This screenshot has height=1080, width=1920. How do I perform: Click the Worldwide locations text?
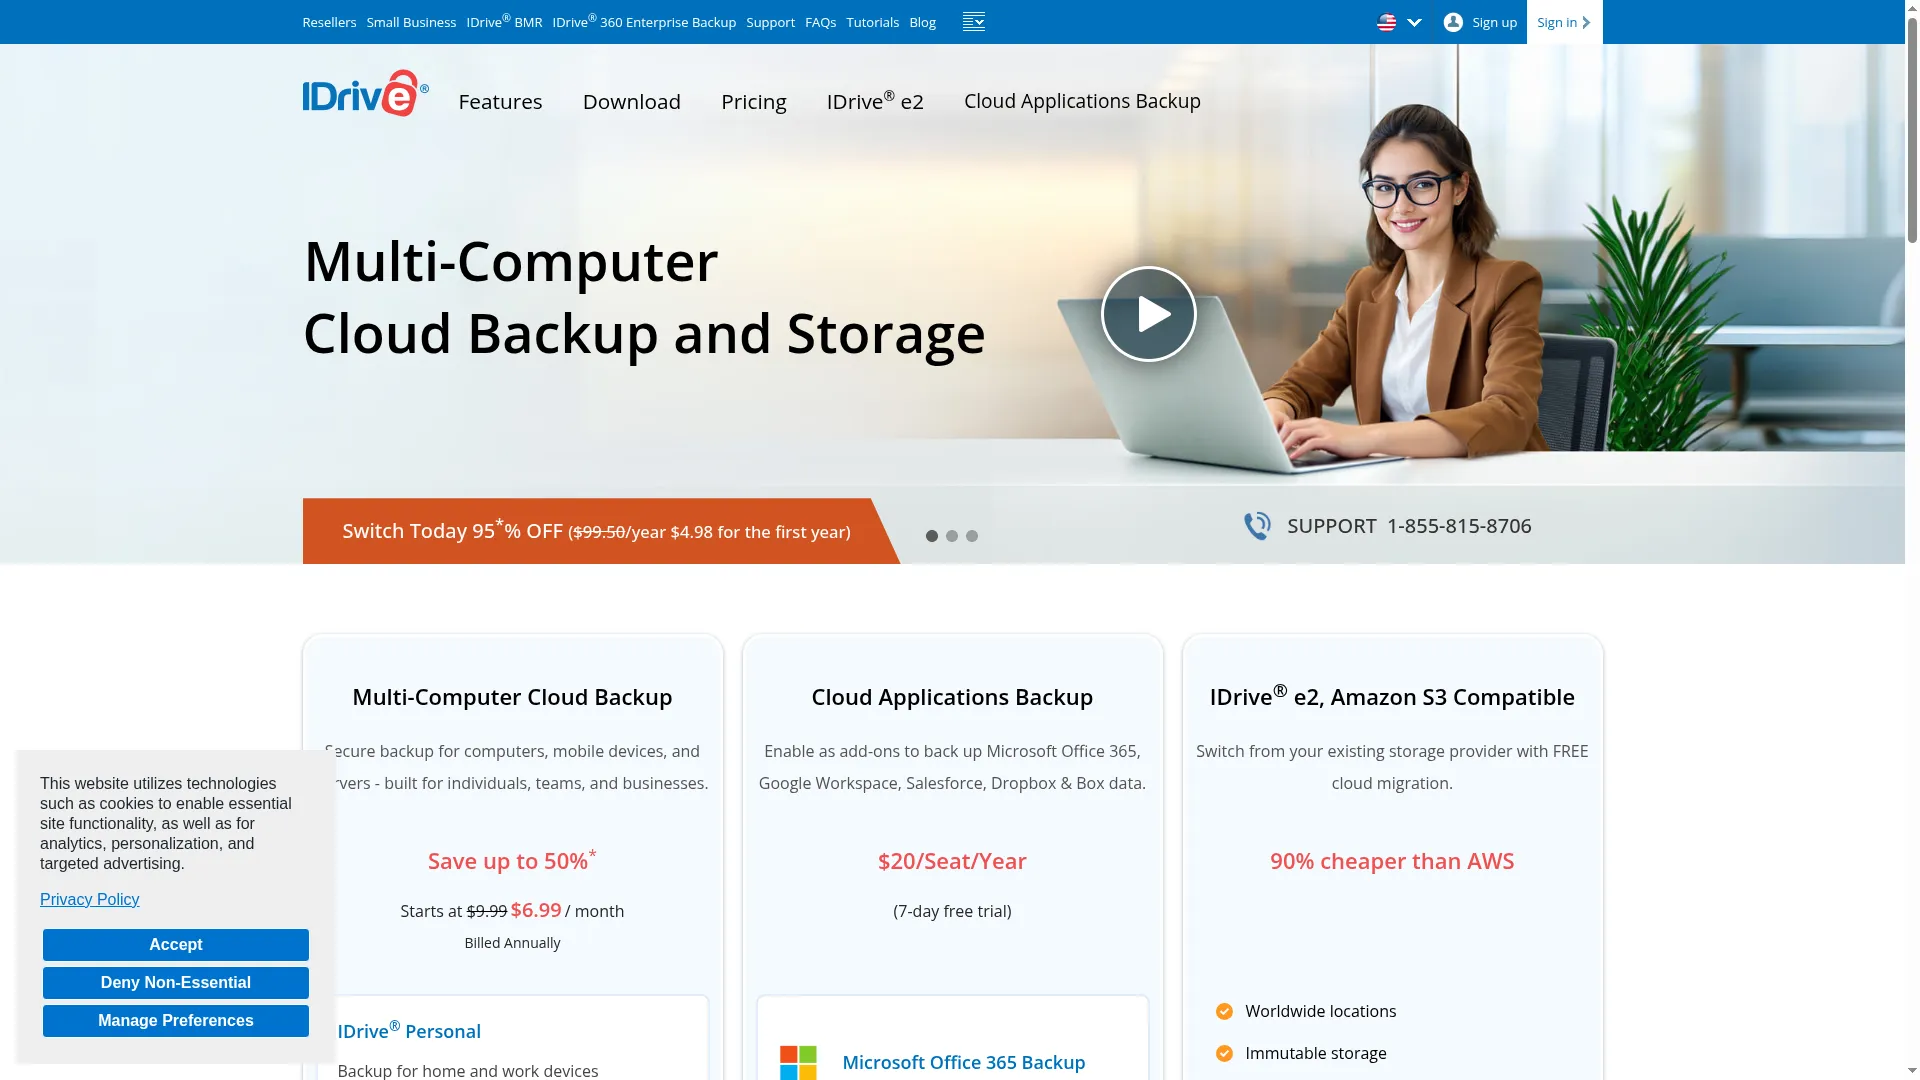click(x=1320, y=1011)
